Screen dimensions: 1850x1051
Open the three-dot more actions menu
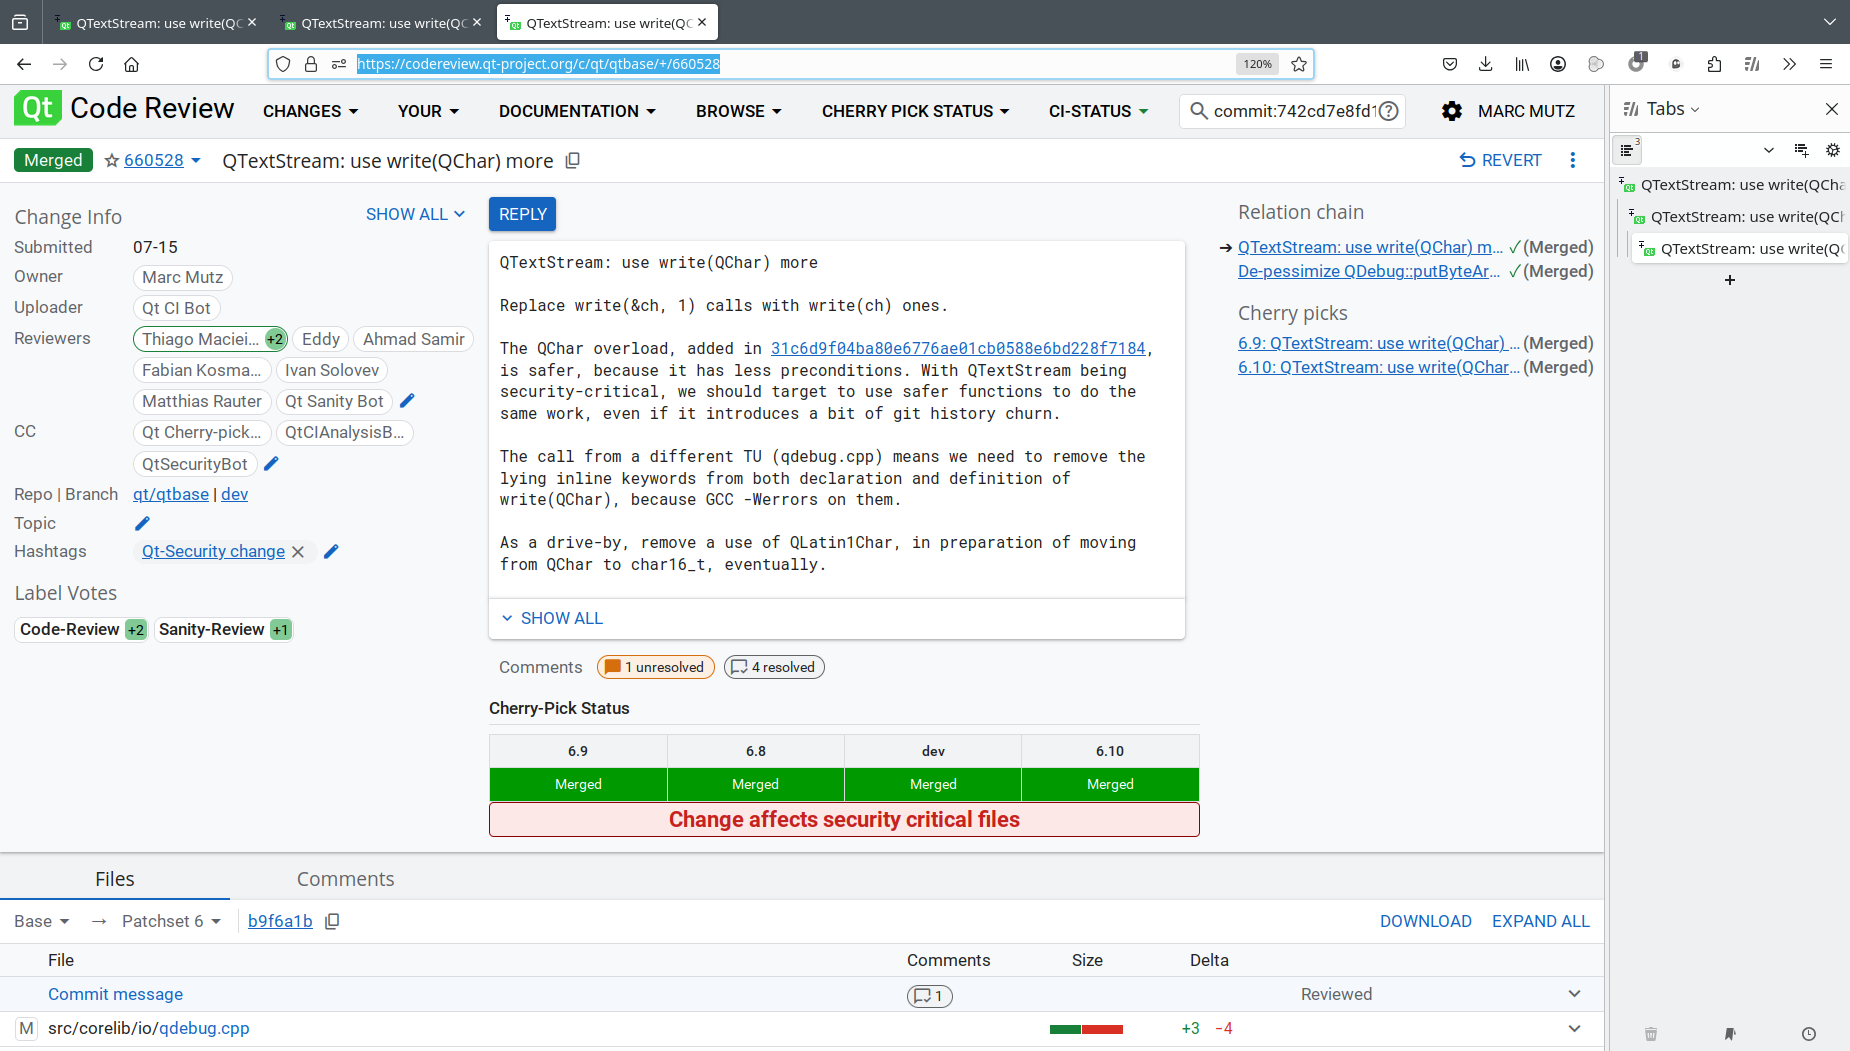coord(1572,160)
